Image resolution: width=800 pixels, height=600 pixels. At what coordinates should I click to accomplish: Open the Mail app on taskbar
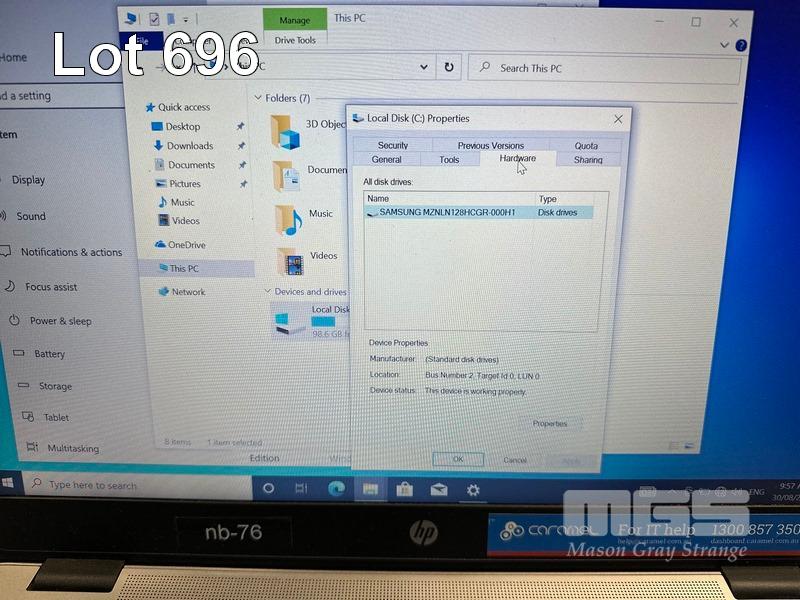[438, 489]
